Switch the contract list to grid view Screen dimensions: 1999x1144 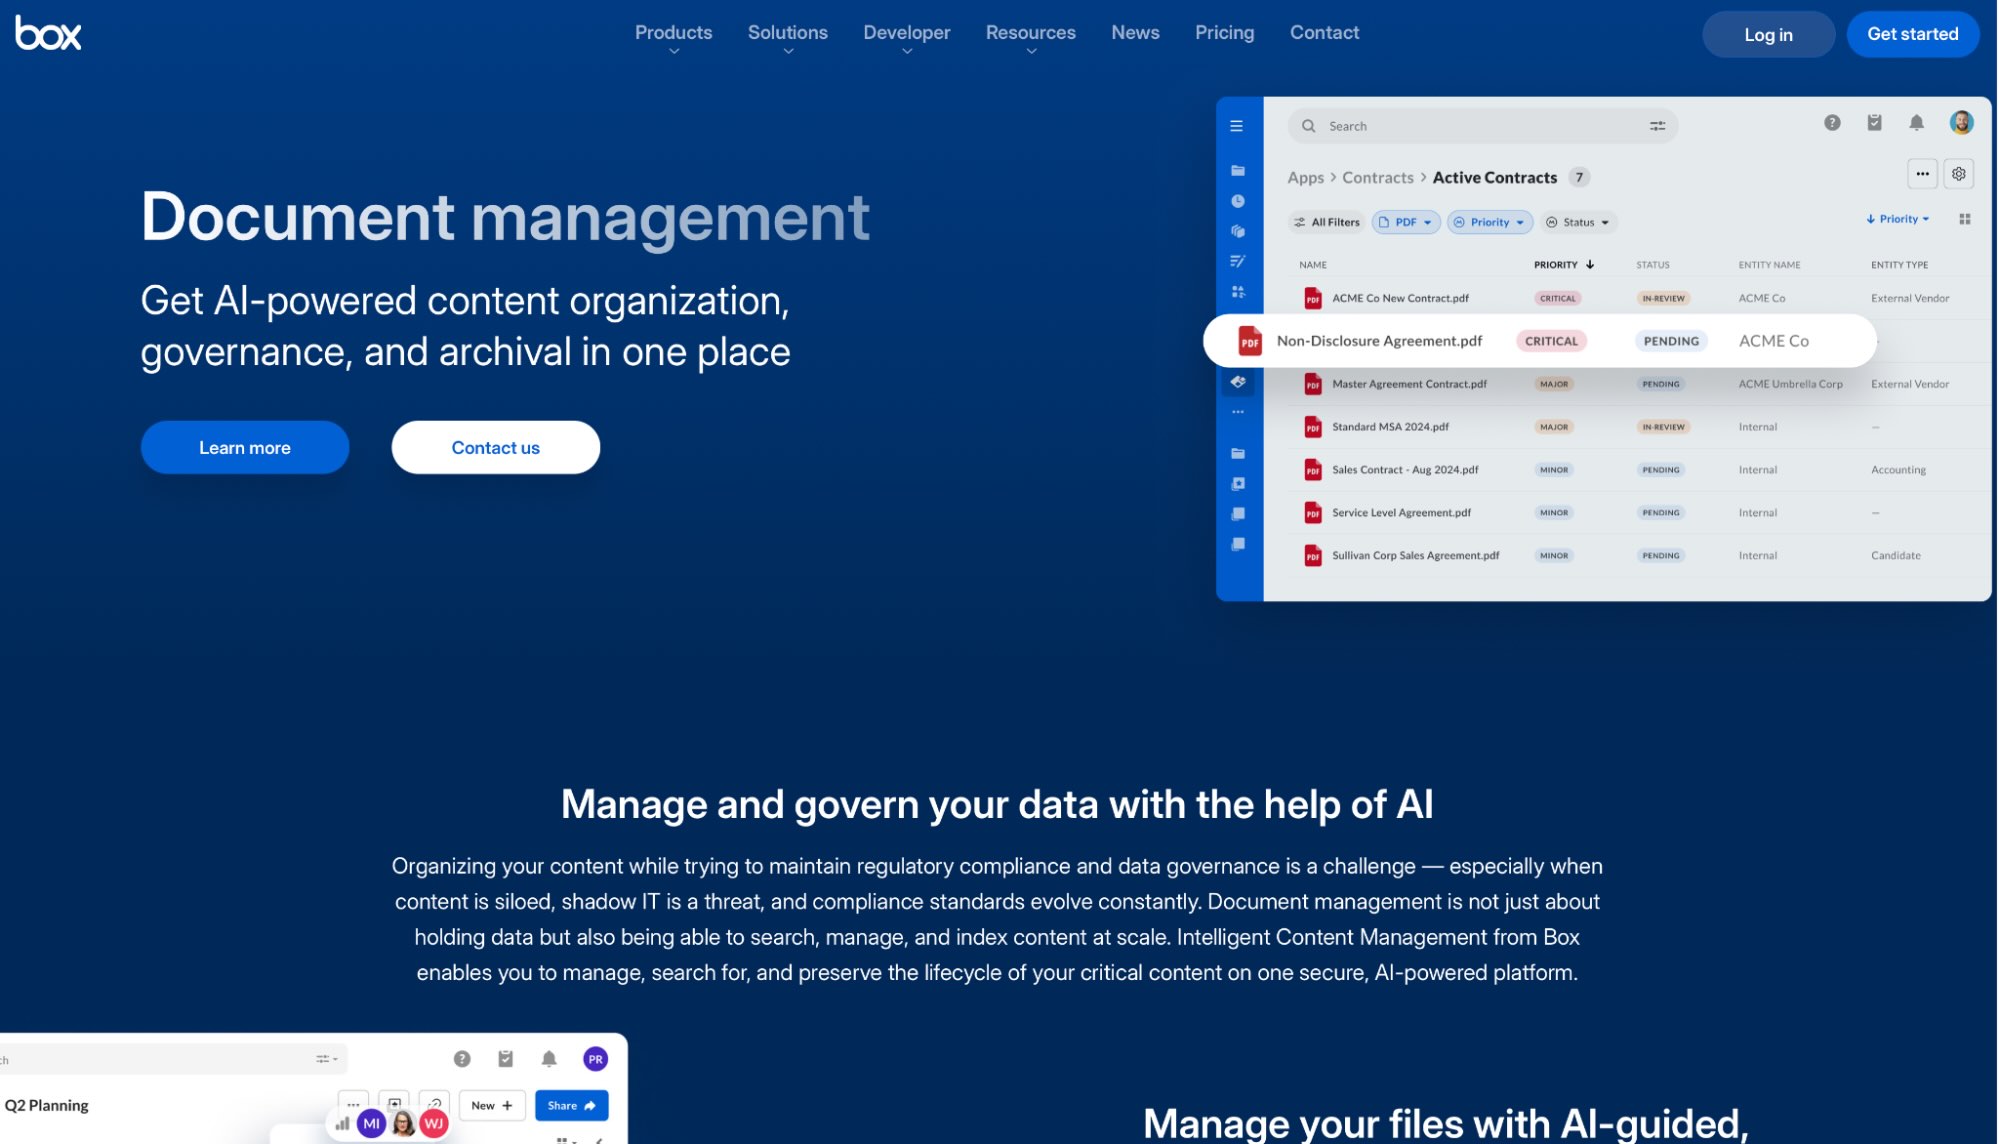point(1964,218)
